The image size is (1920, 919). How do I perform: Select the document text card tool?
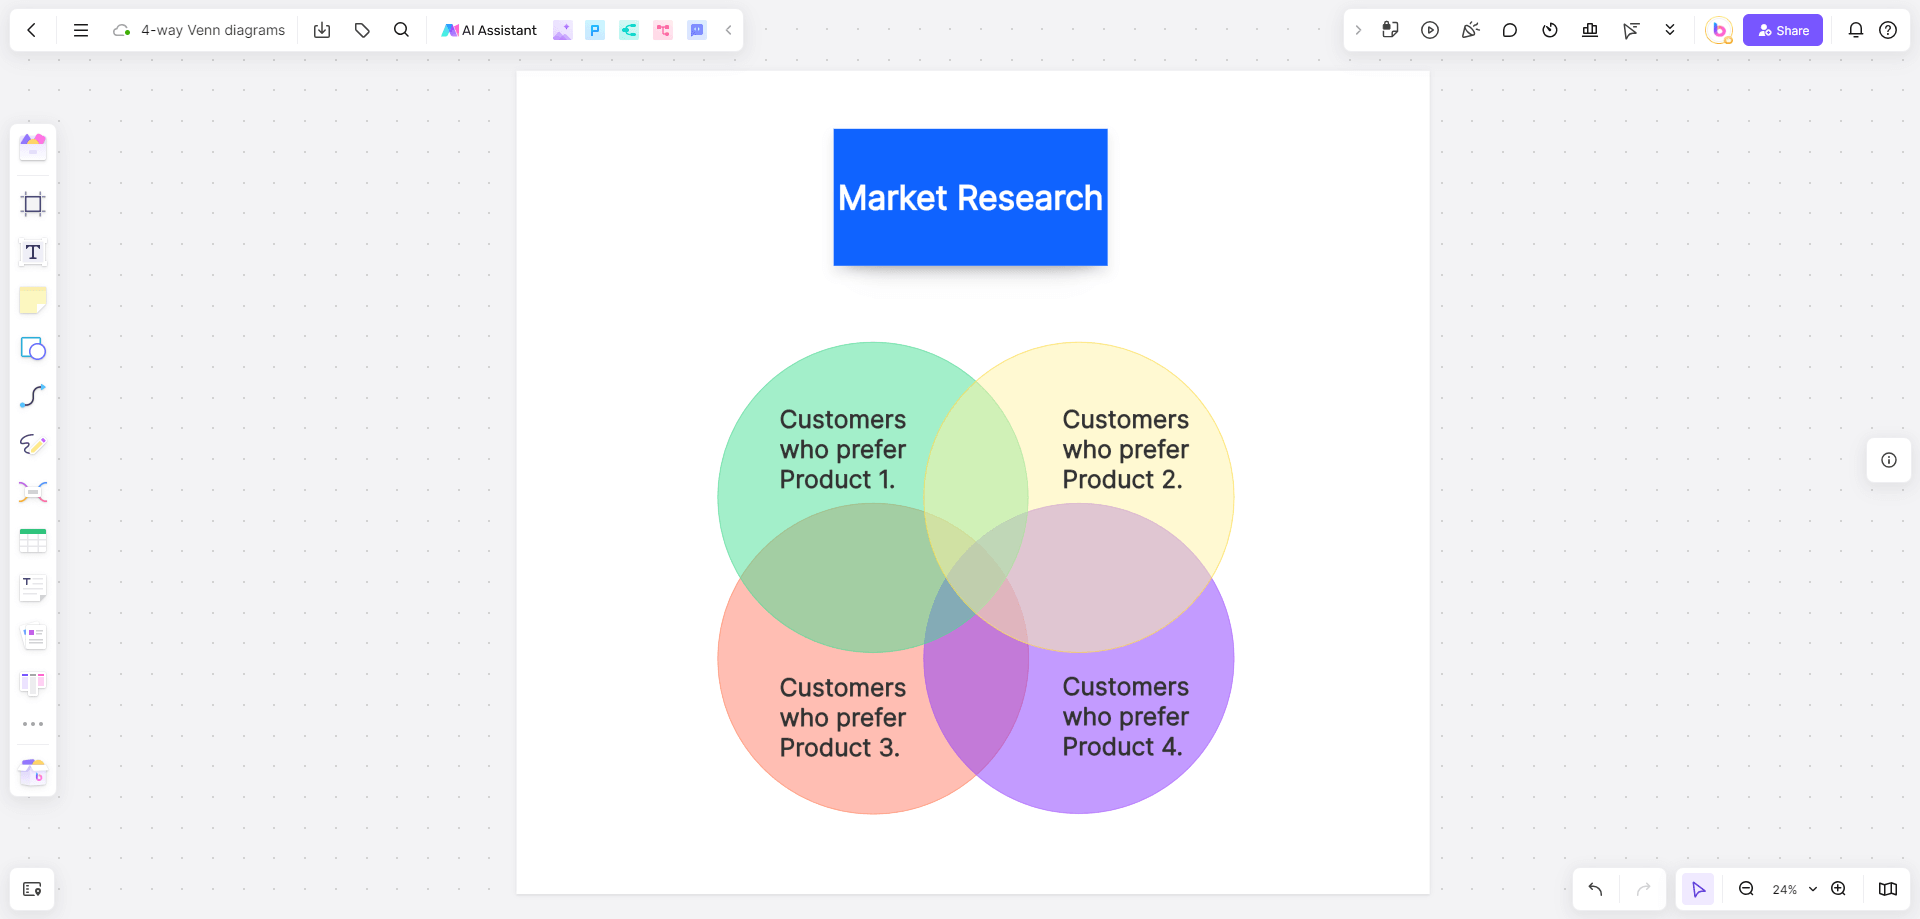tap(33, 588)
